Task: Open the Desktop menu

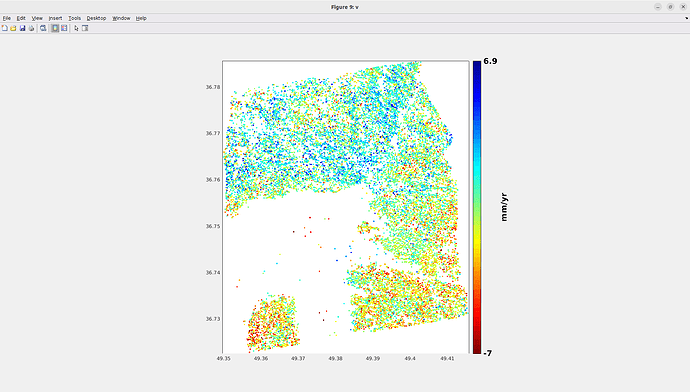Action: pos(96,18)
